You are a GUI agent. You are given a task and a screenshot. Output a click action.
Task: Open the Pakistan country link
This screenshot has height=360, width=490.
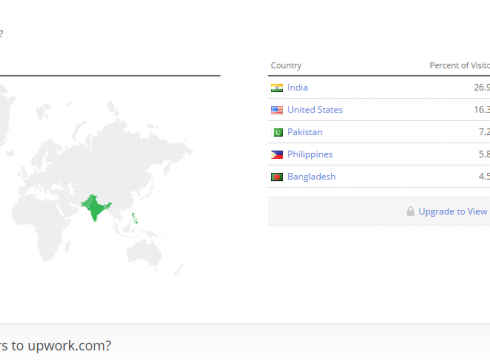tap(305, 132)
